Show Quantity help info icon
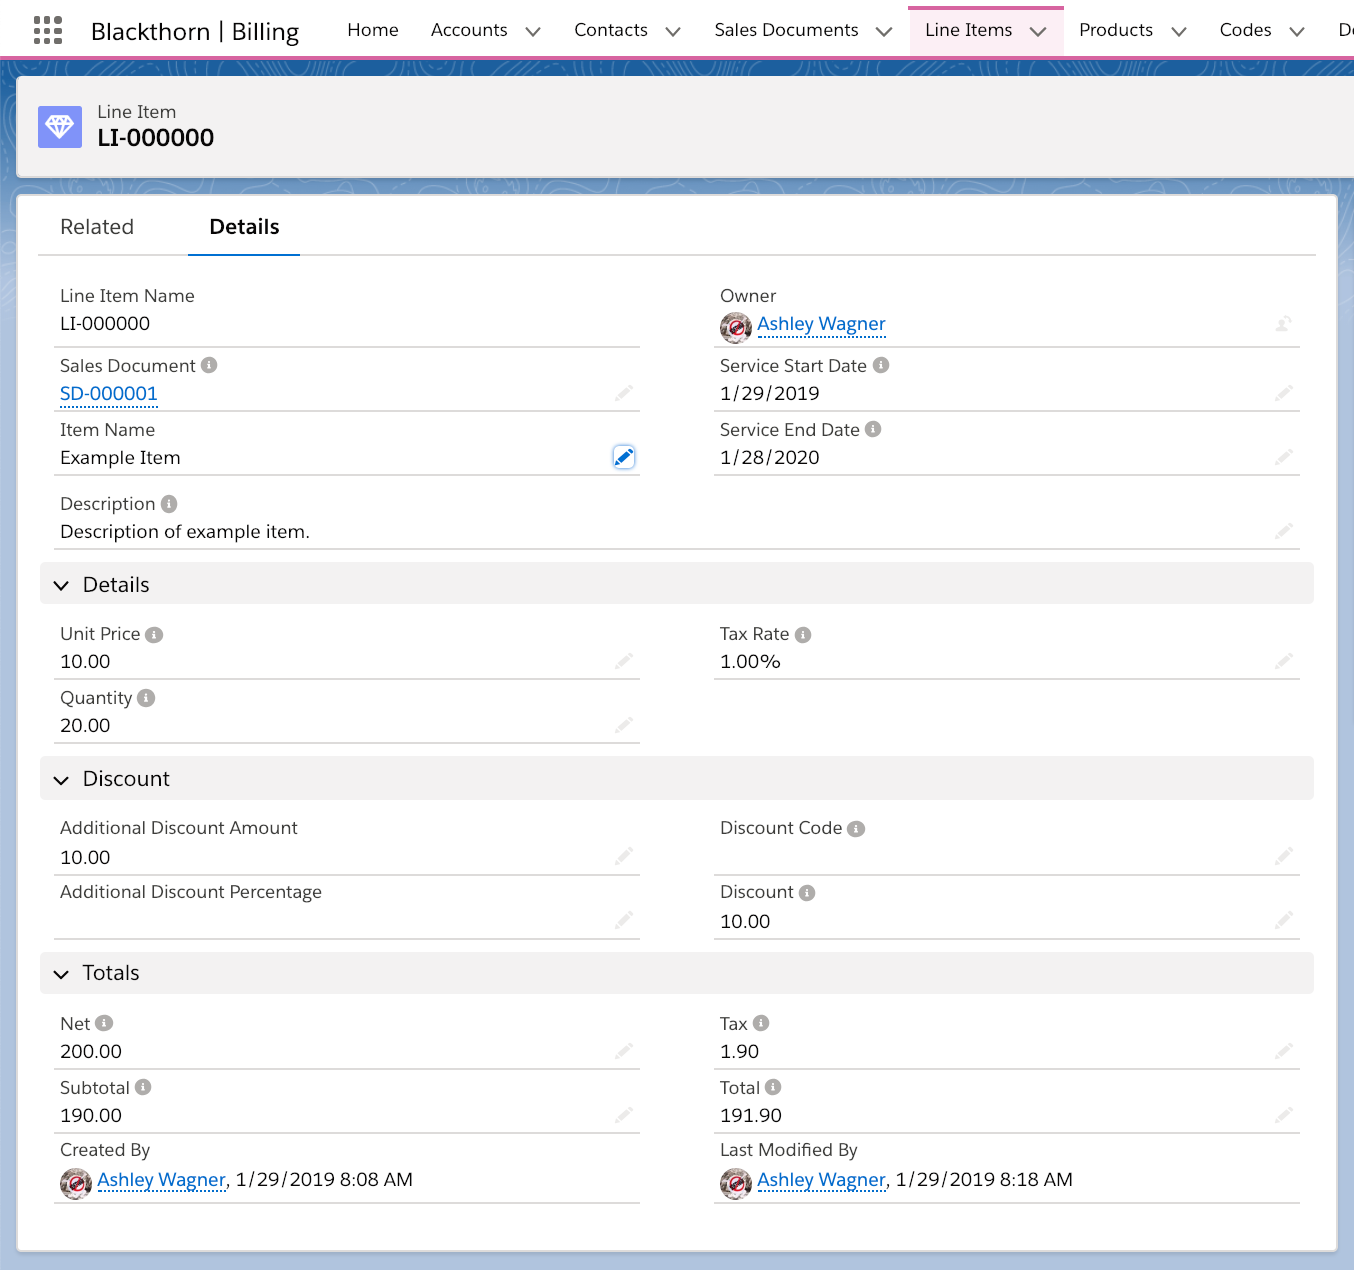 [x=146, y=698]
